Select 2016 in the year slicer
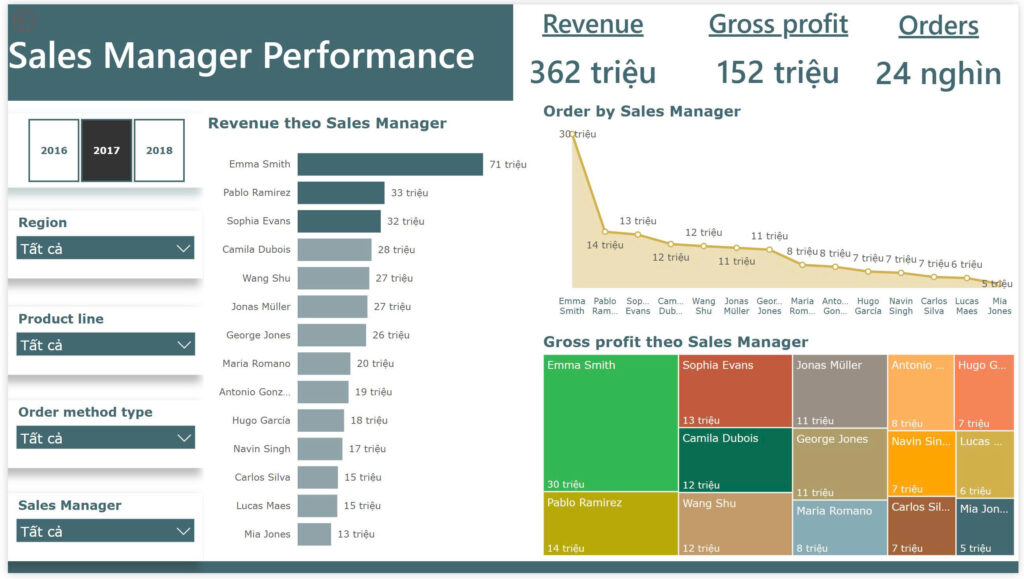This screenshot has height=579, width=1024. click(x=54, y=150)
